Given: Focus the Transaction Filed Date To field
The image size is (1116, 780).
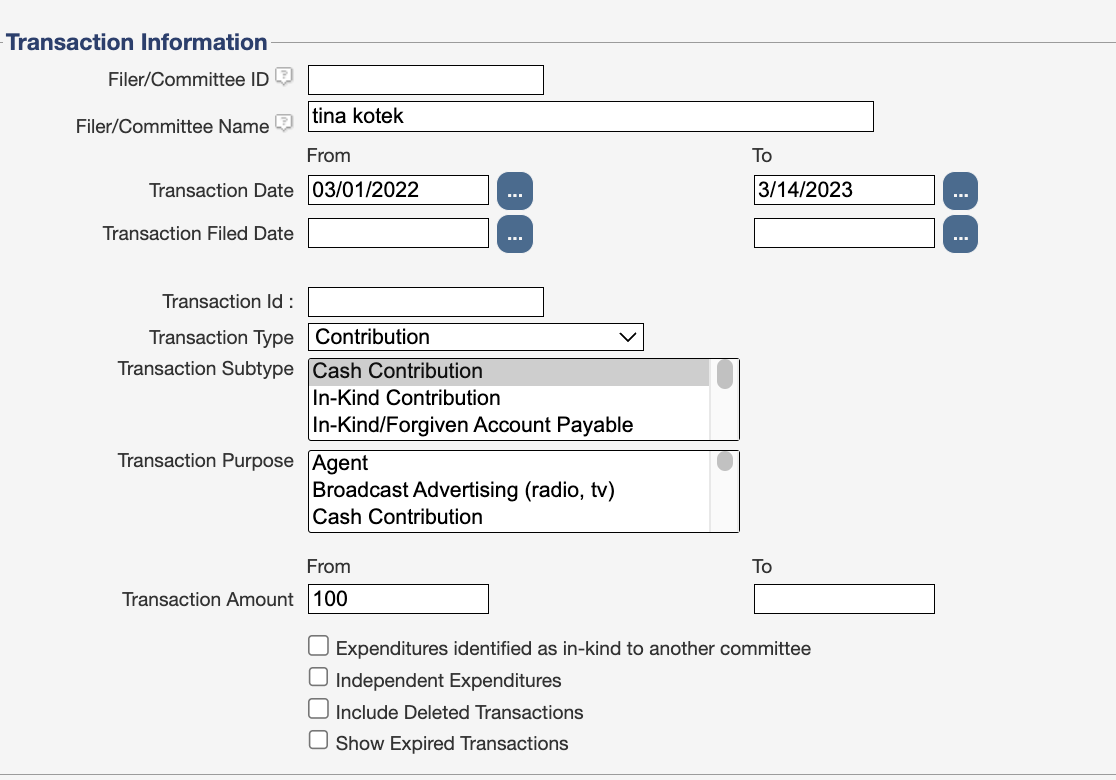Looking at the screenshot, I should point(844,233).
